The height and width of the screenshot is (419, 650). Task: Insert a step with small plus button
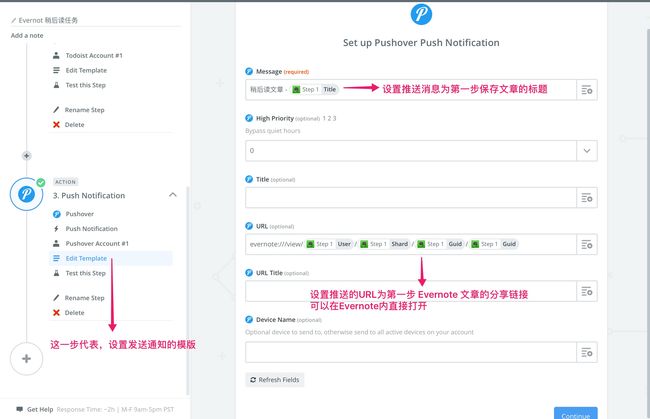pos(27,156)
